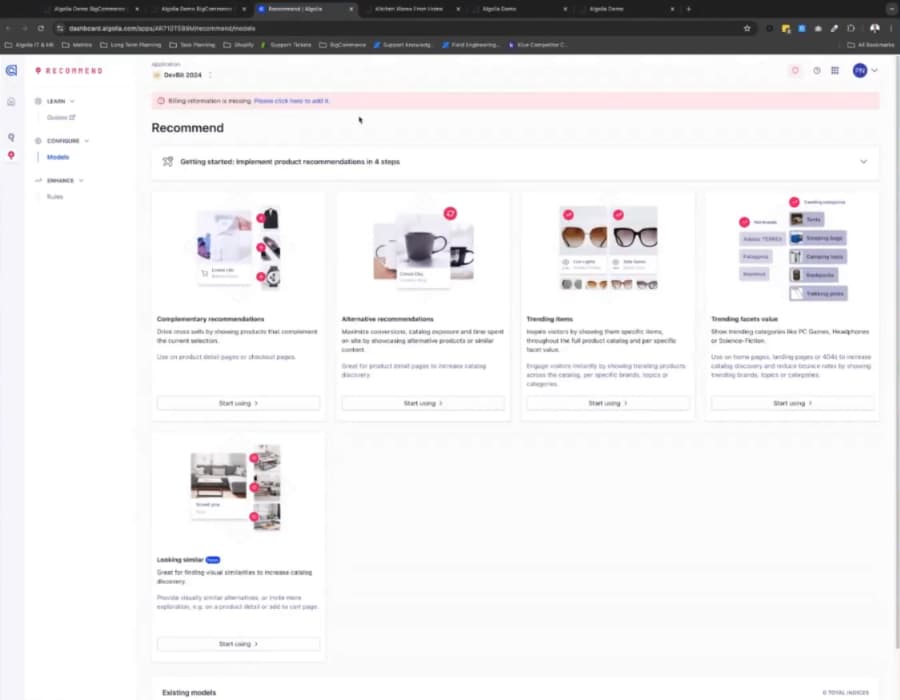Open the Shopify bookmarks folder

pos(238,45)
